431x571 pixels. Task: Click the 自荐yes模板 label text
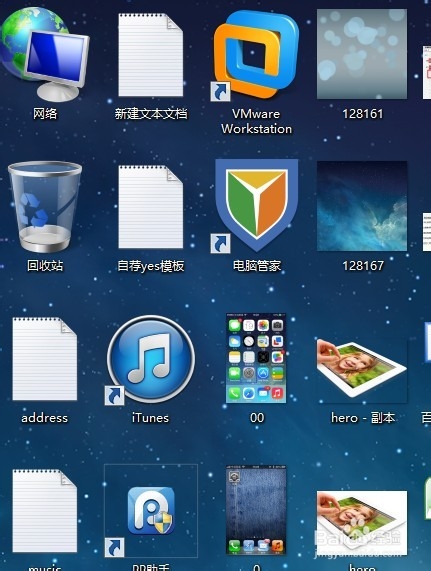(x=151, y=266)
